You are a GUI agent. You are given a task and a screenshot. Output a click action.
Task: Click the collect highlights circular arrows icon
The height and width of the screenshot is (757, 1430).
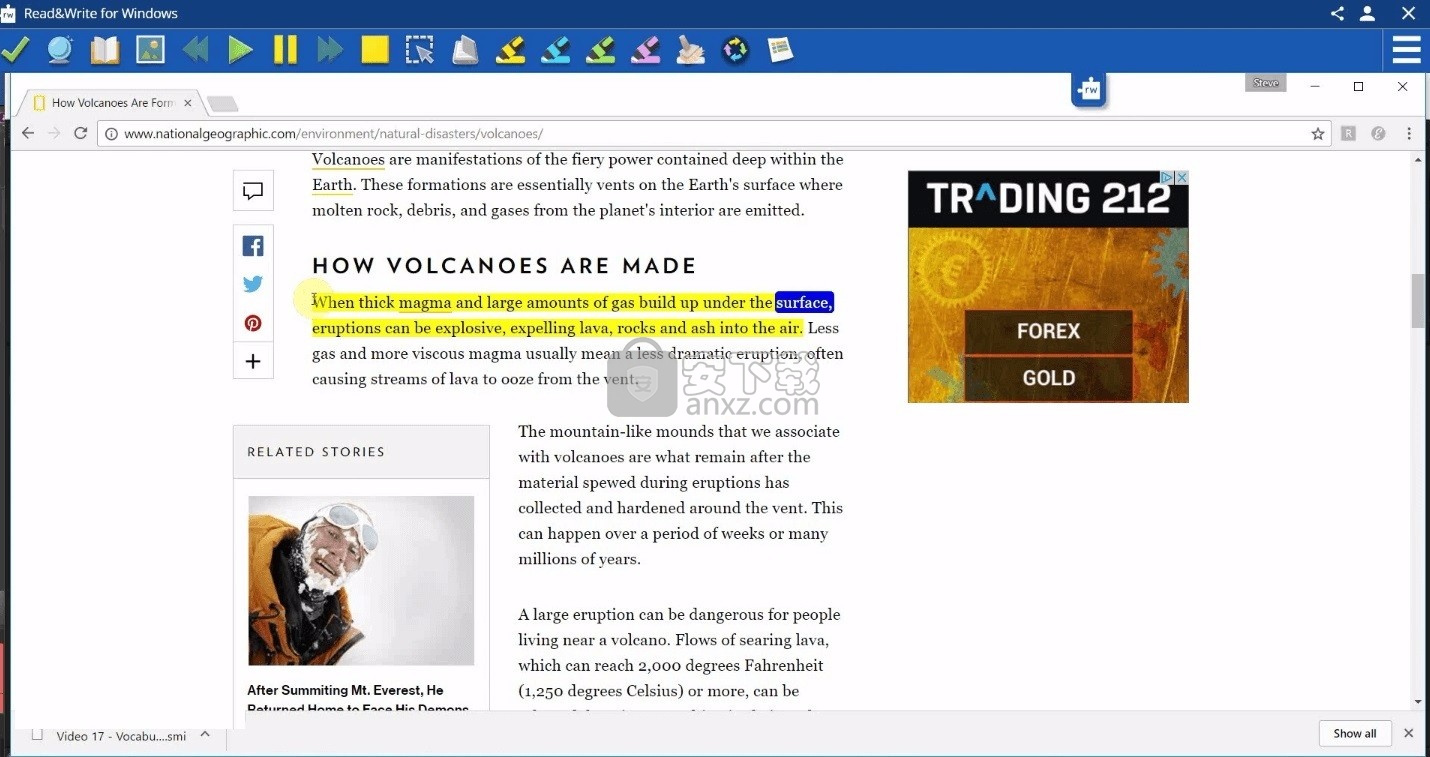click(735, 49)
